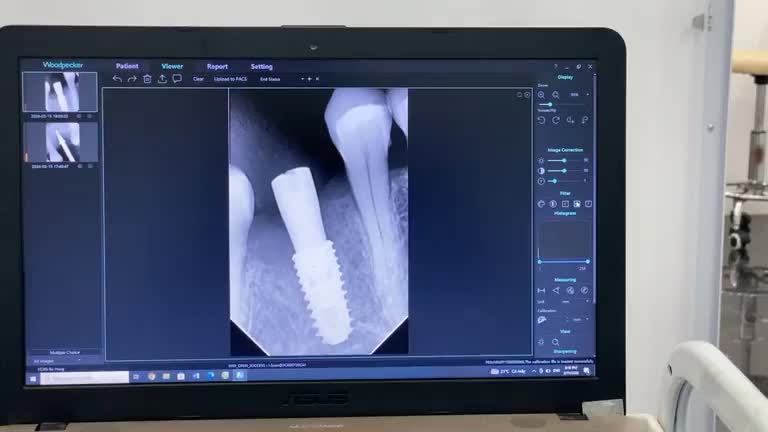Screen dimensions: 768x432
Task: Click the Multiple Choice button
Action: tap(65, 353)
